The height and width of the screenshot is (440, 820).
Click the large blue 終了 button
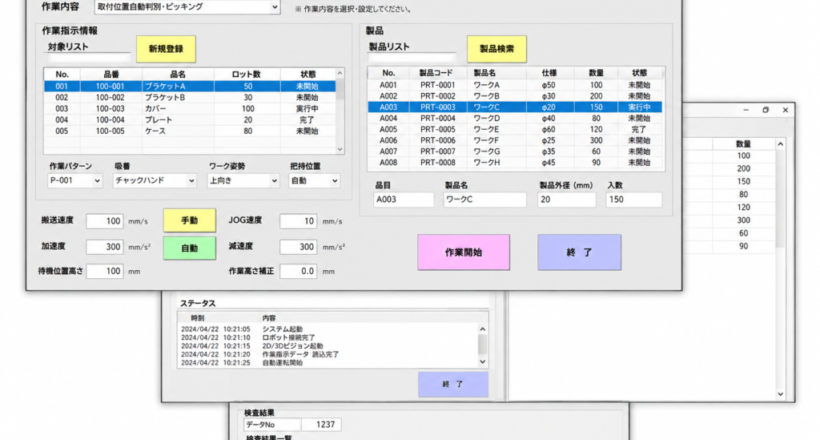(579, 252)
